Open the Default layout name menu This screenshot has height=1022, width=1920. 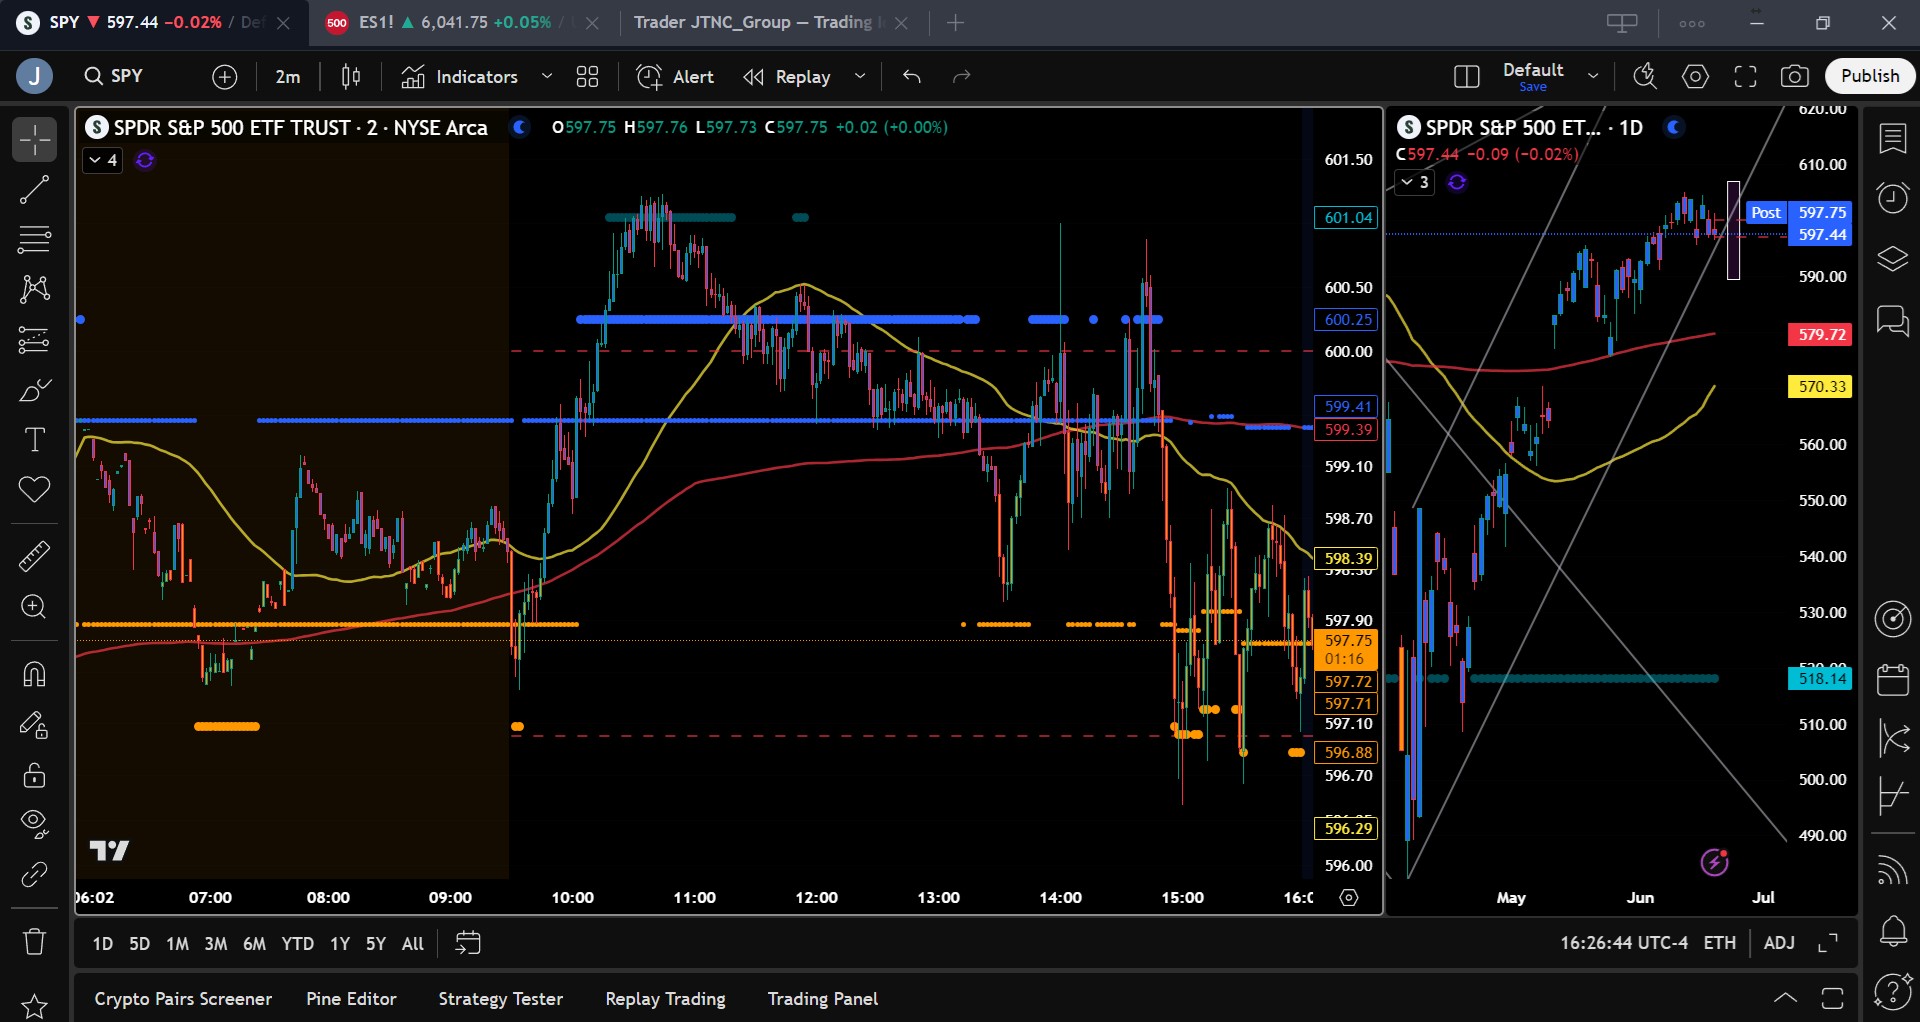[1533, 76]
